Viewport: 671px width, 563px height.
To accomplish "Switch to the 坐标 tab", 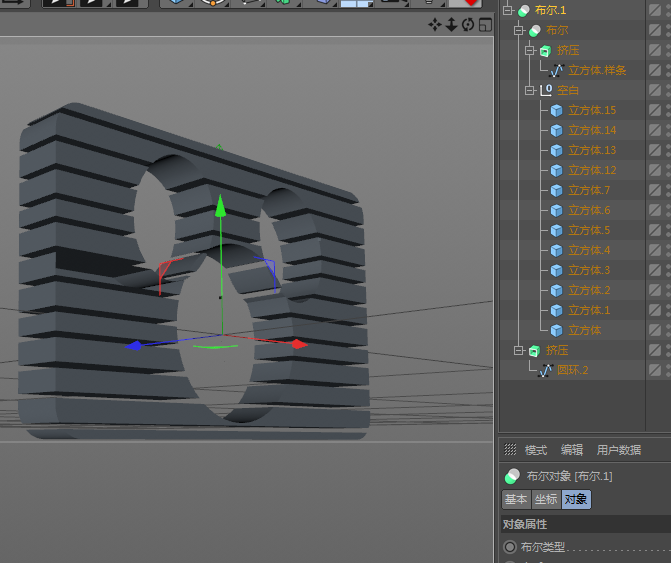I will [x=546, y=499].
